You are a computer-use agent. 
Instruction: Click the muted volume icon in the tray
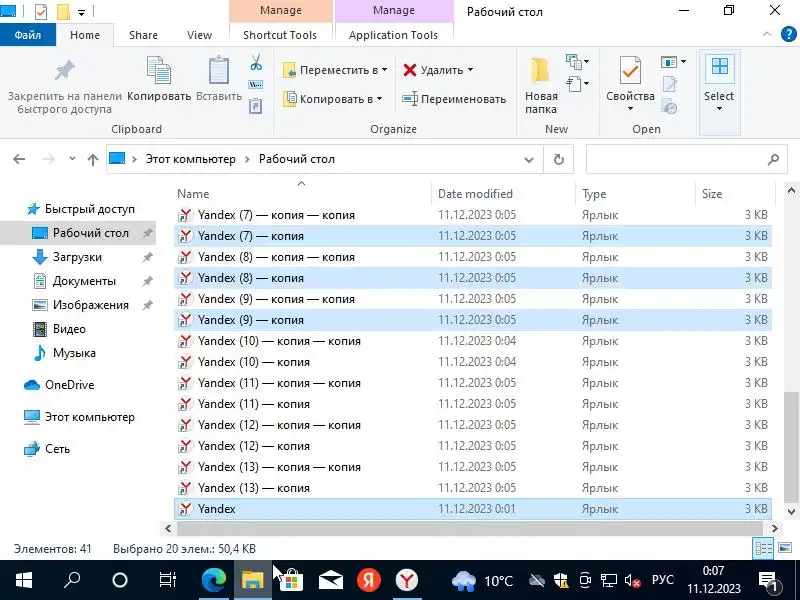(633, 581)
